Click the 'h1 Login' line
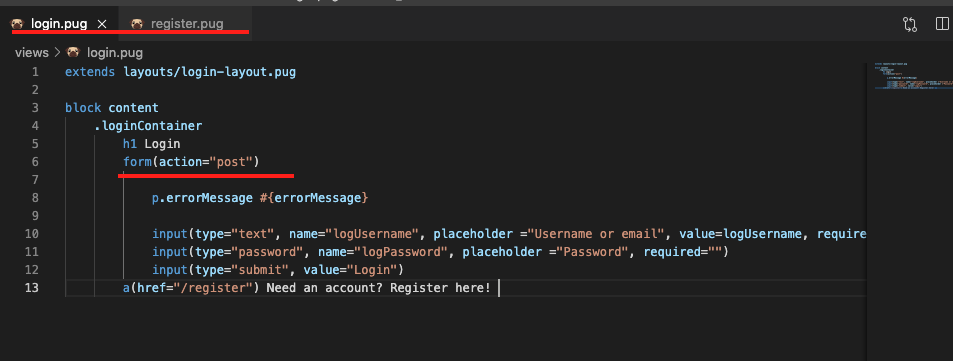The image size is (953, 361). 151,144
